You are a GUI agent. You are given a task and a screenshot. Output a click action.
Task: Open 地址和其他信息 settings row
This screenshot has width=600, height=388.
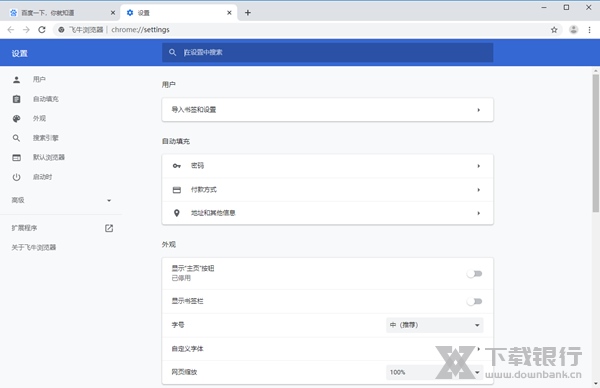(x=328, y=213)
